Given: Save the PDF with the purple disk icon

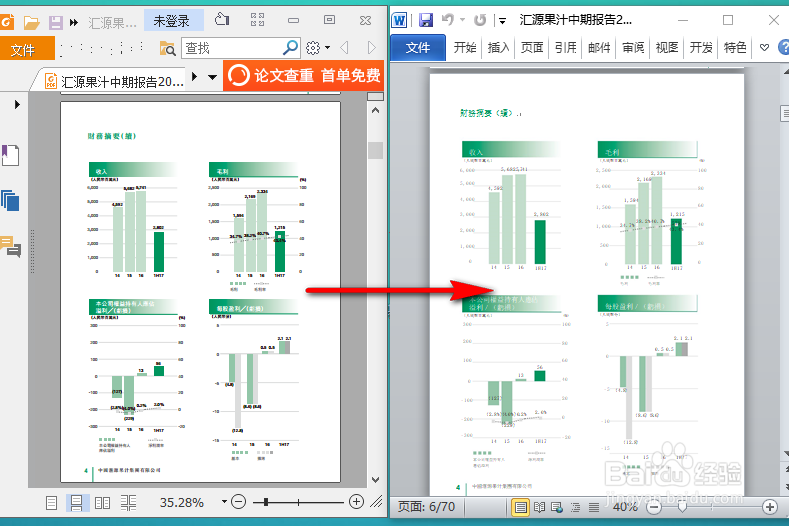Looking at the screenshot, I should point(55,22).
